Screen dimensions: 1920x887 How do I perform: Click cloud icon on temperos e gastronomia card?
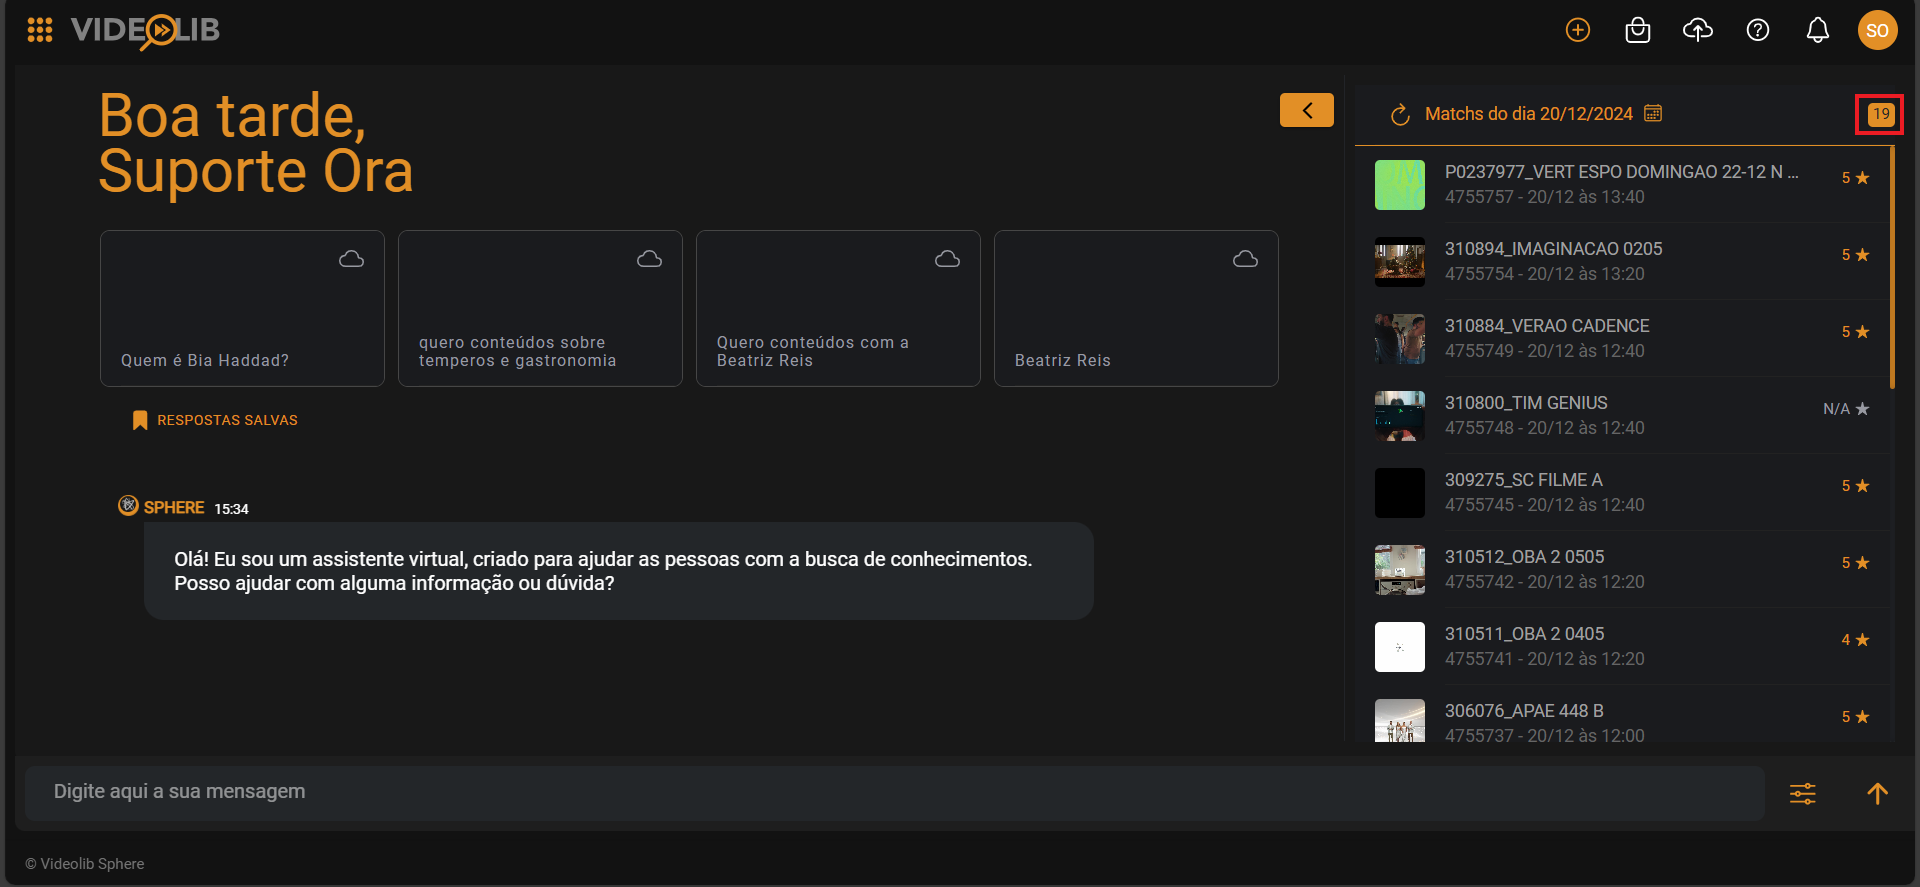(650, 259)
